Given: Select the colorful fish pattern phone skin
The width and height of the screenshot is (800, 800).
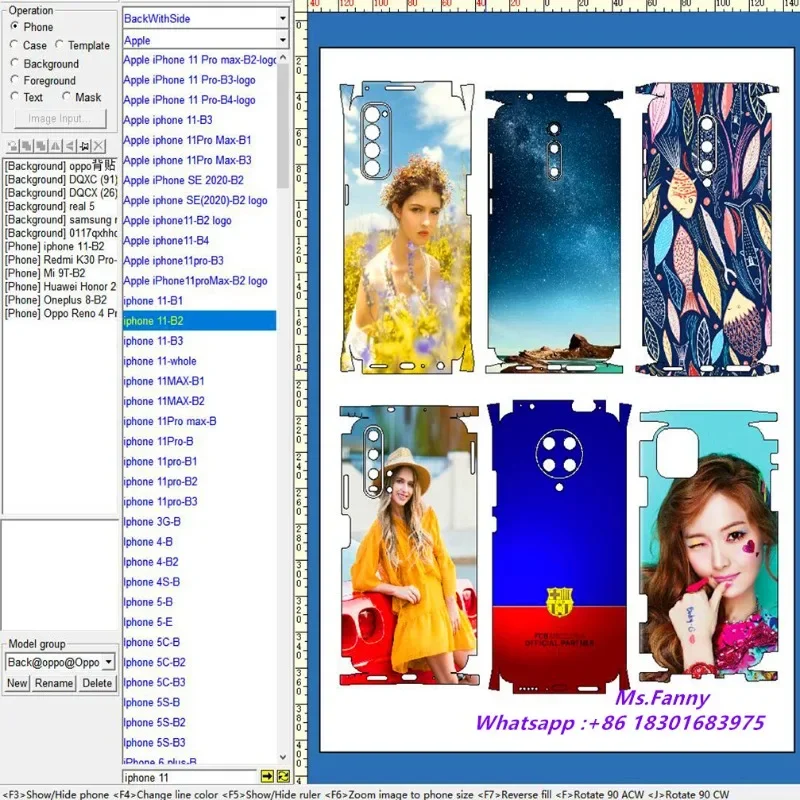Looking at the screenshot, I should point(707,229).
